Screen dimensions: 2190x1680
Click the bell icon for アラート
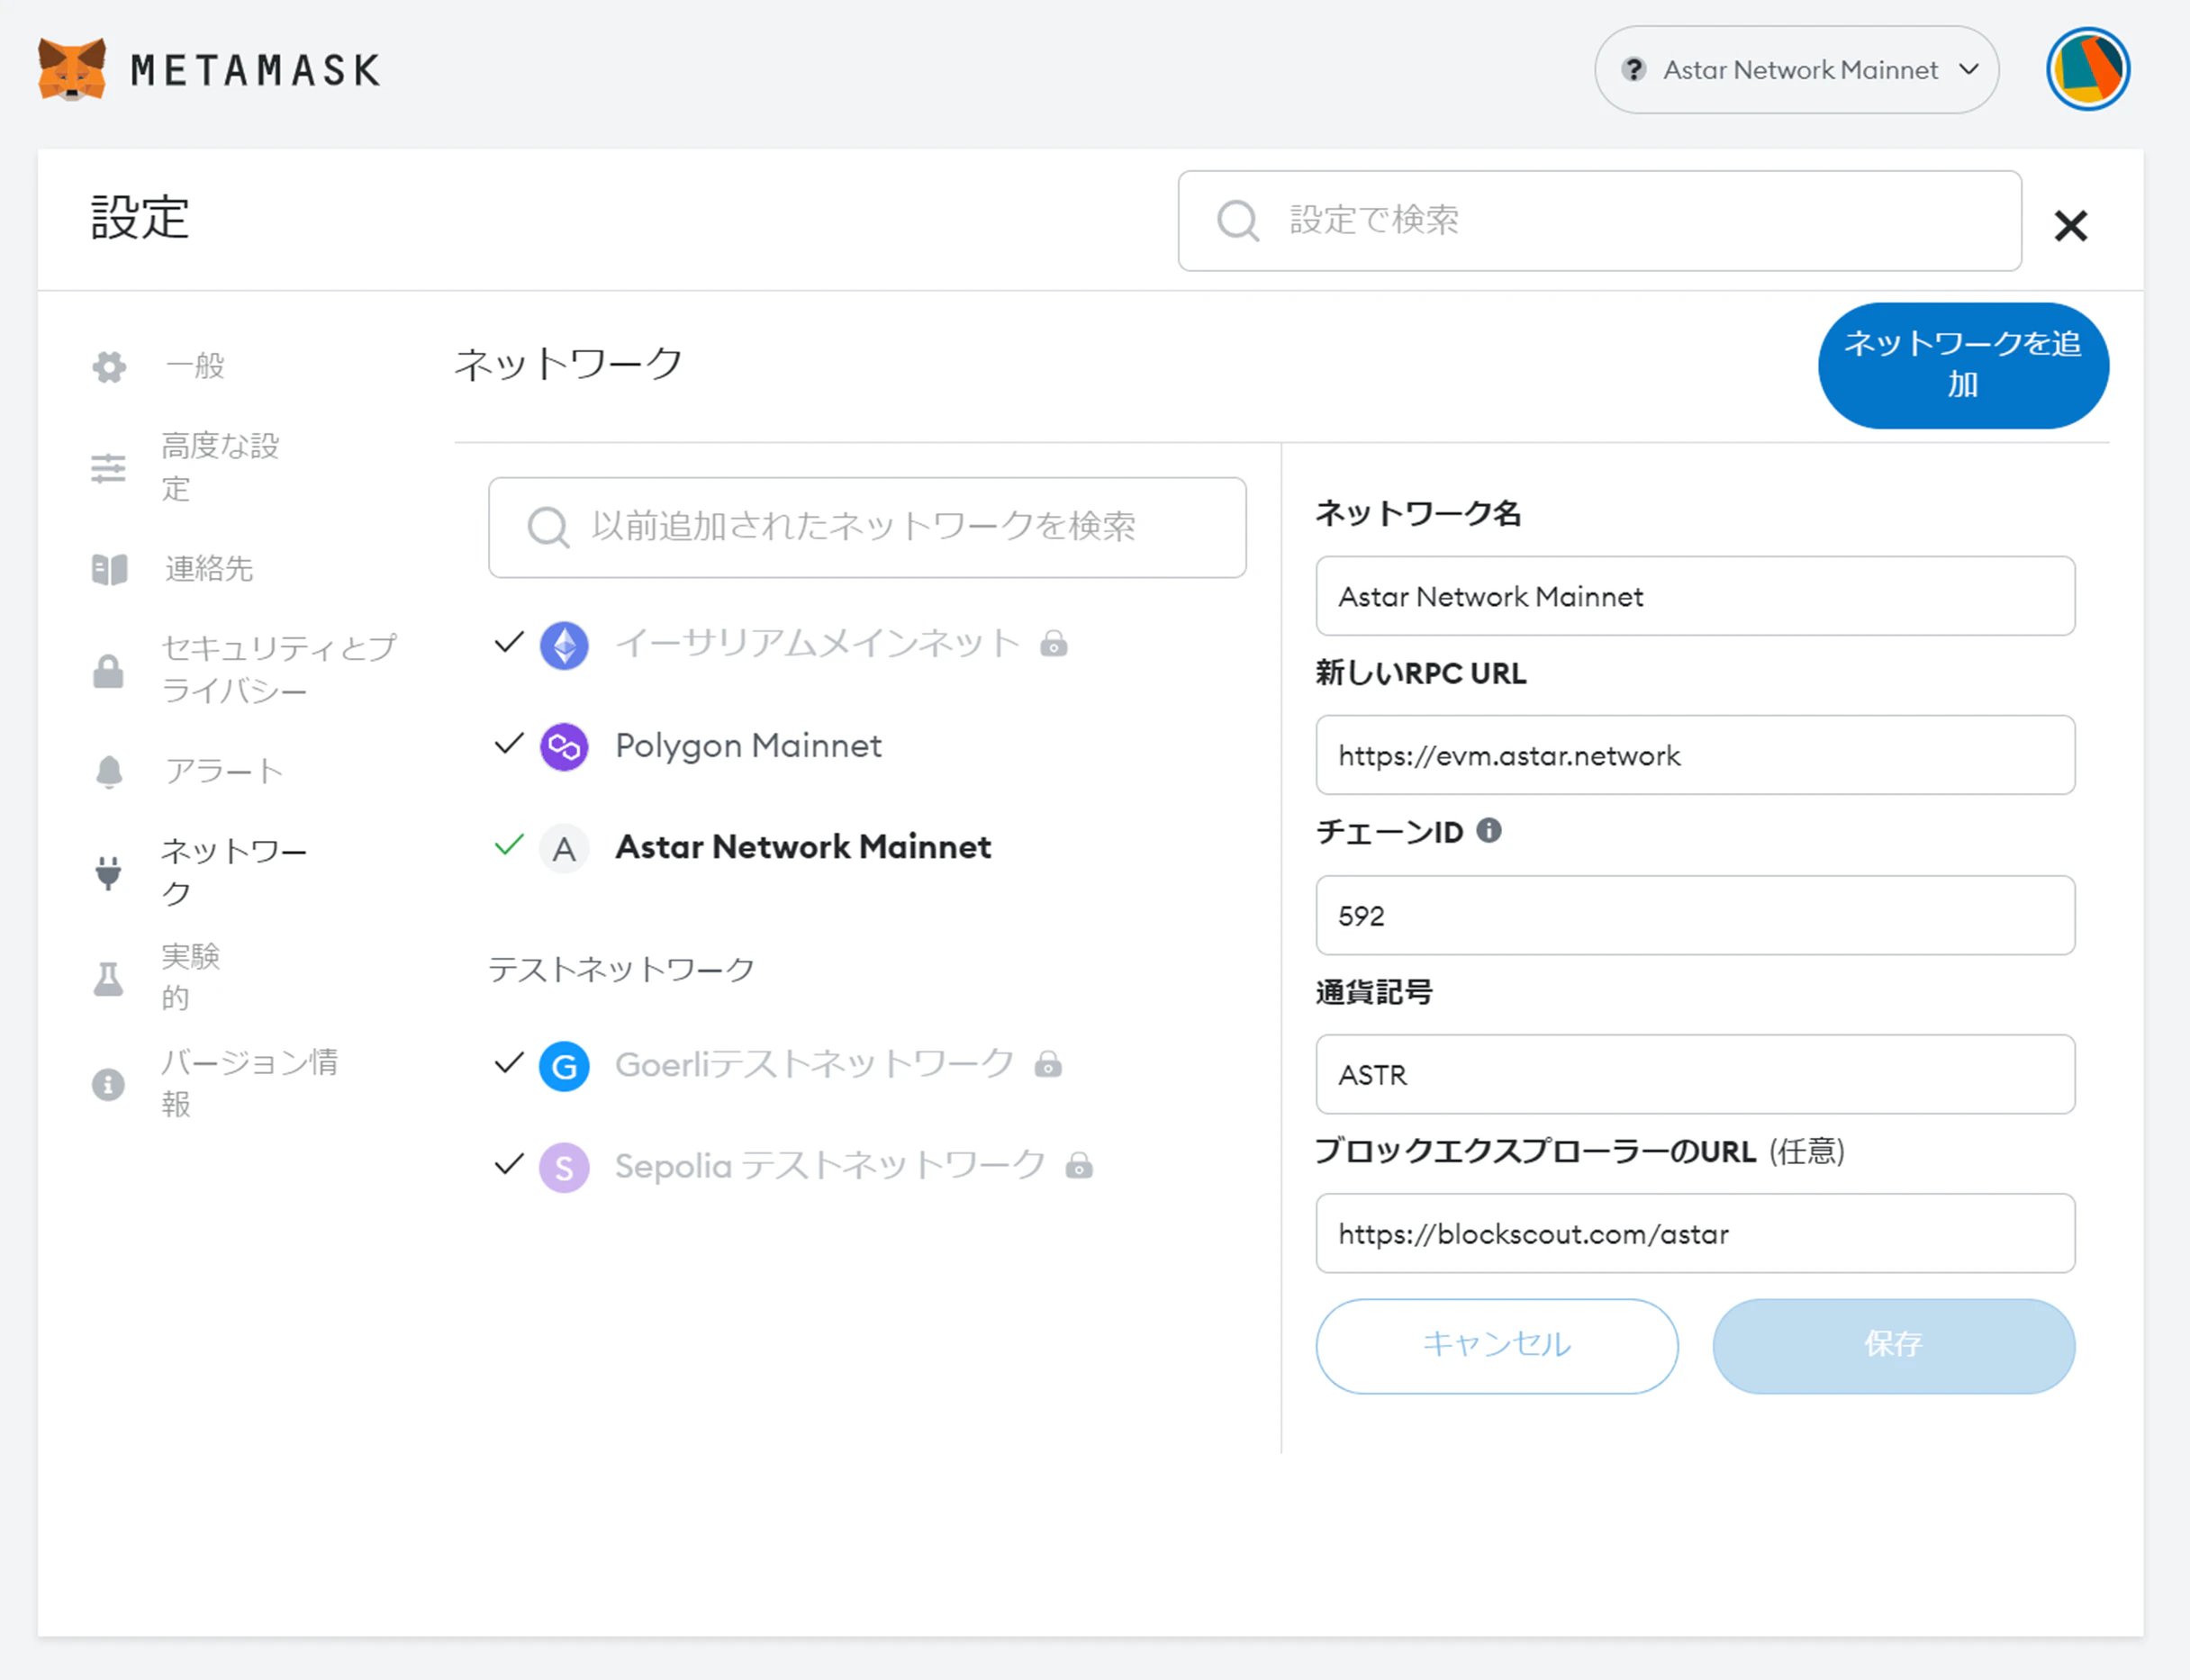[109, 772]
